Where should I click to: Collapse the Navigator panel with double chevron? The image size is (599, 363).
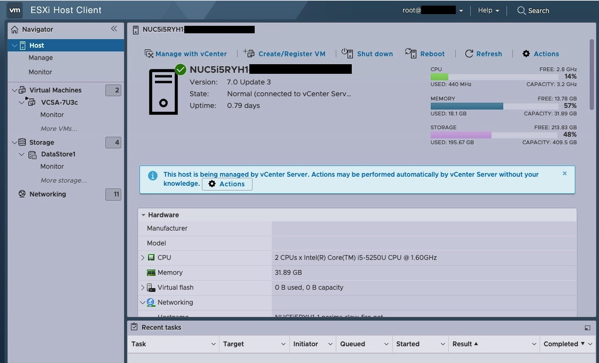point(114,29)
